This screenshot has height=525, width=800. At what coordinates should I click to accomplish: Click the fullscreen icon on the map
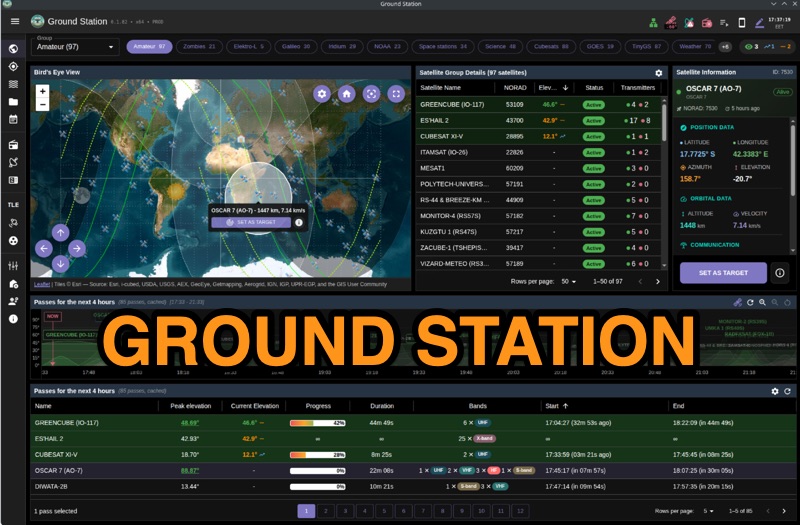[396, 93]
